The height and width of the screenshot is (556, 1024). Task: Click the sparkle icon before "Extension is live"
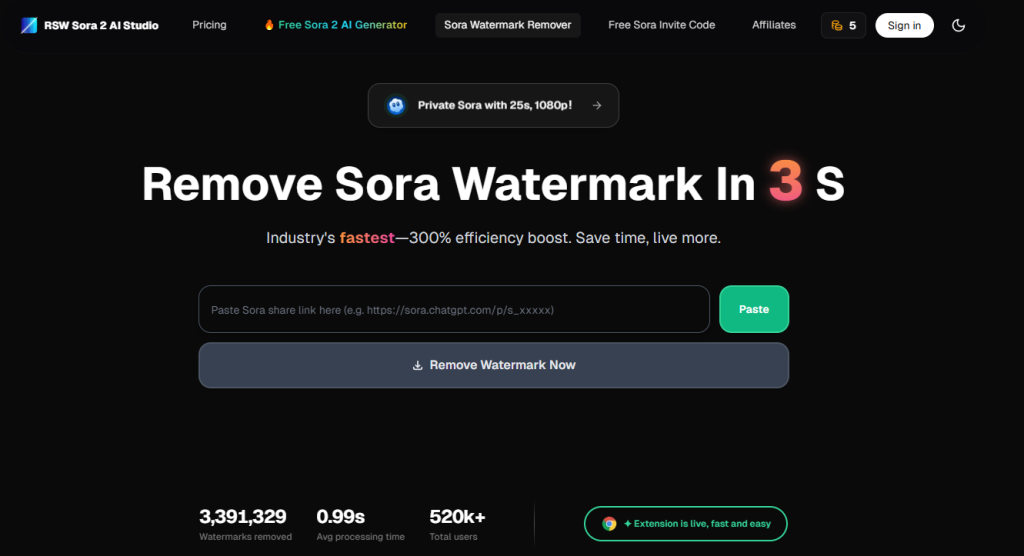(628, 523)
